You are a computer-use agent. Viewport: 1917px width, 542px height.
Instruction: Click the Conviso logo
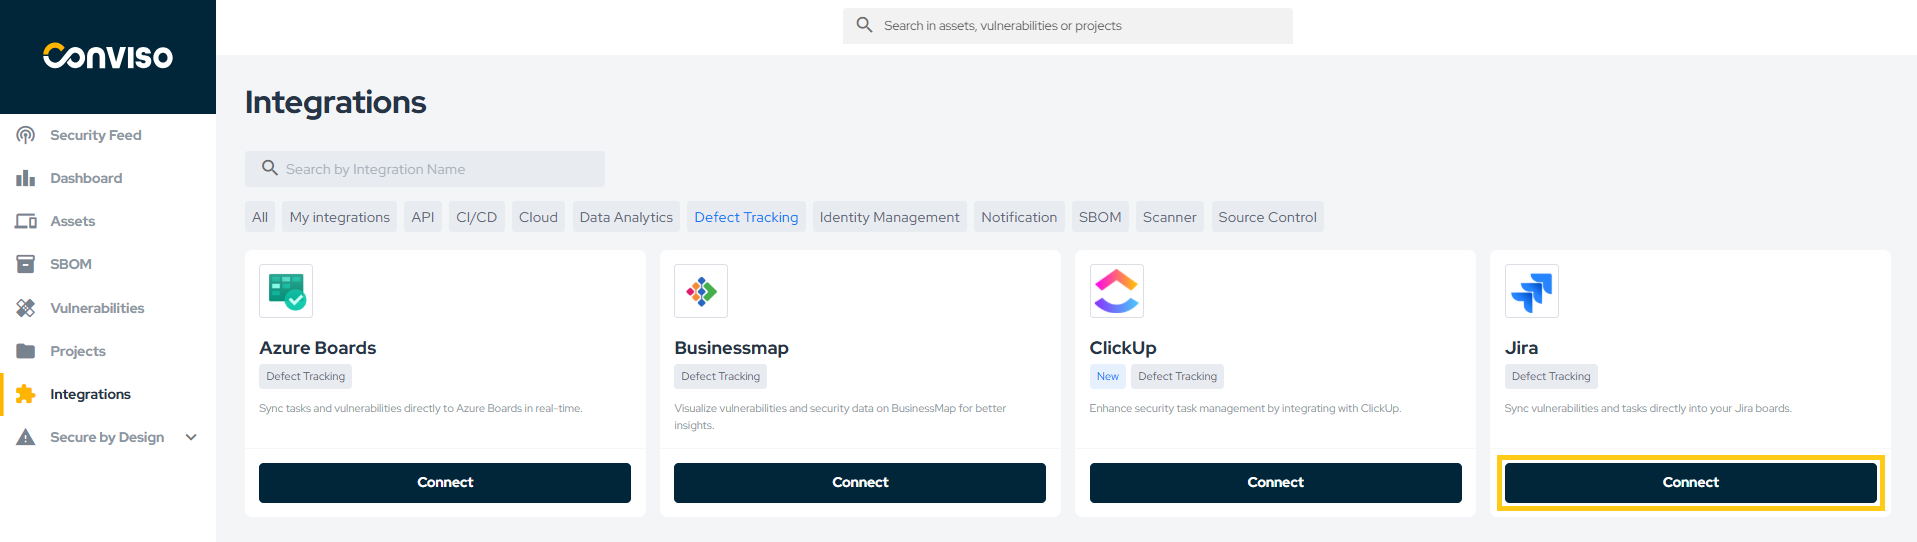[108, 56]
